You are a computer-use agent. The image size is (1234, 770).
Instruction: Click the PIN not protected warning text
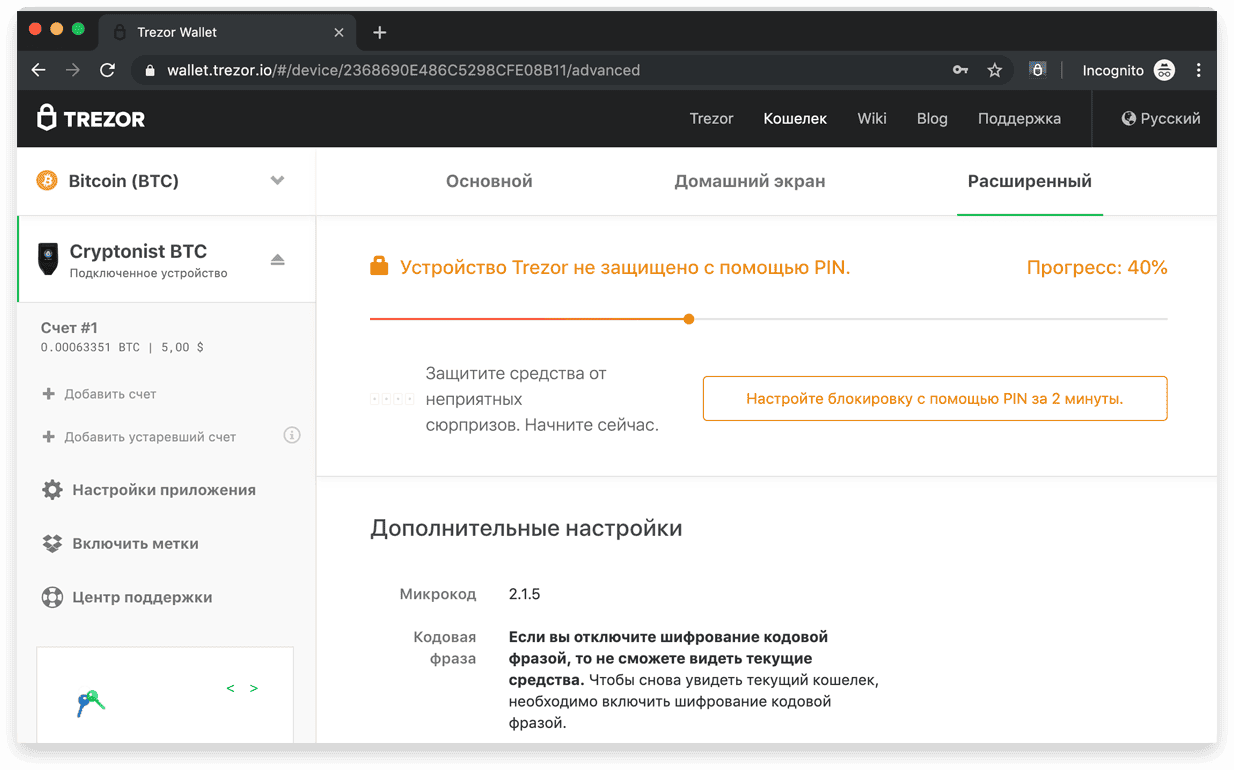625,267
